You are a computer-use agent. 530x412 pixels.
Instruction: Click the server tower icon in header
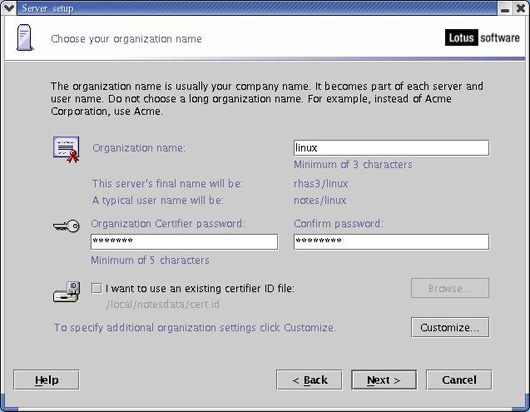pos(25,38)
